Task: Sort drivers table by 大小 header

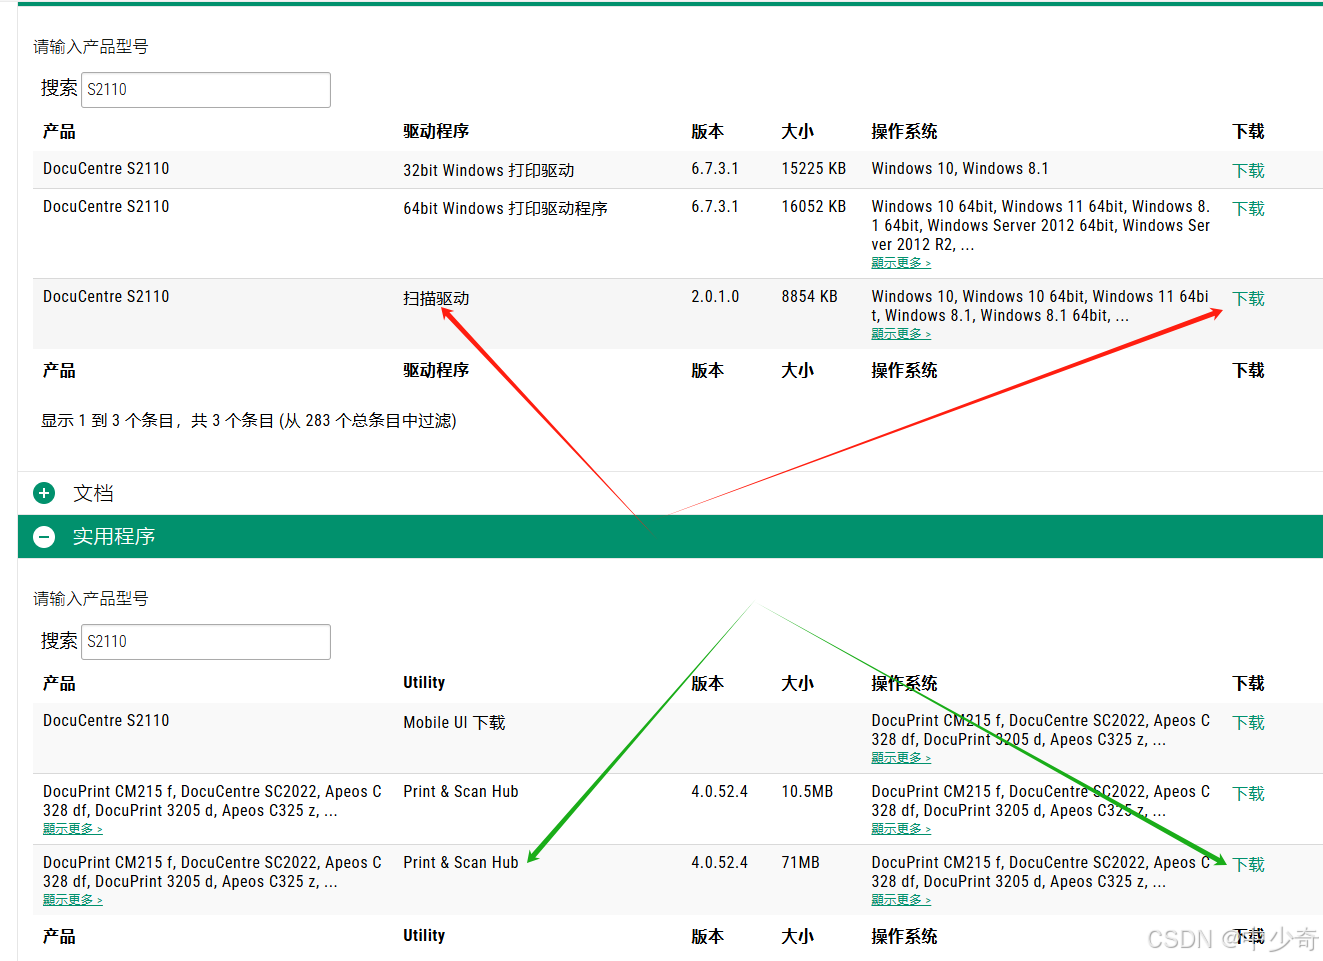Action: click(797, 132)
